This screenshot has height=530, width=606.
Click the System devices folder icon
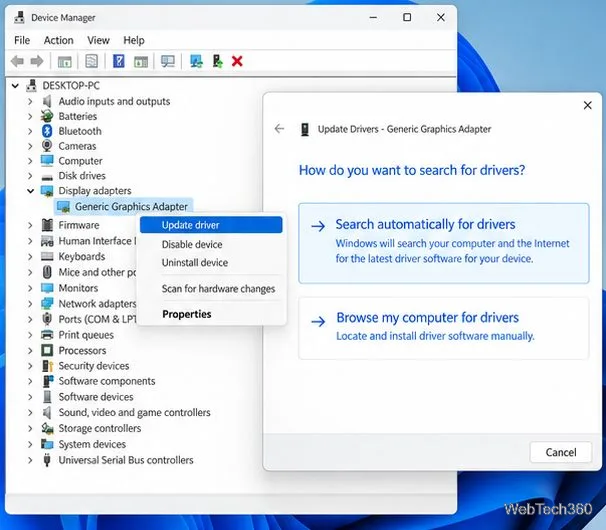coord(47,444)
